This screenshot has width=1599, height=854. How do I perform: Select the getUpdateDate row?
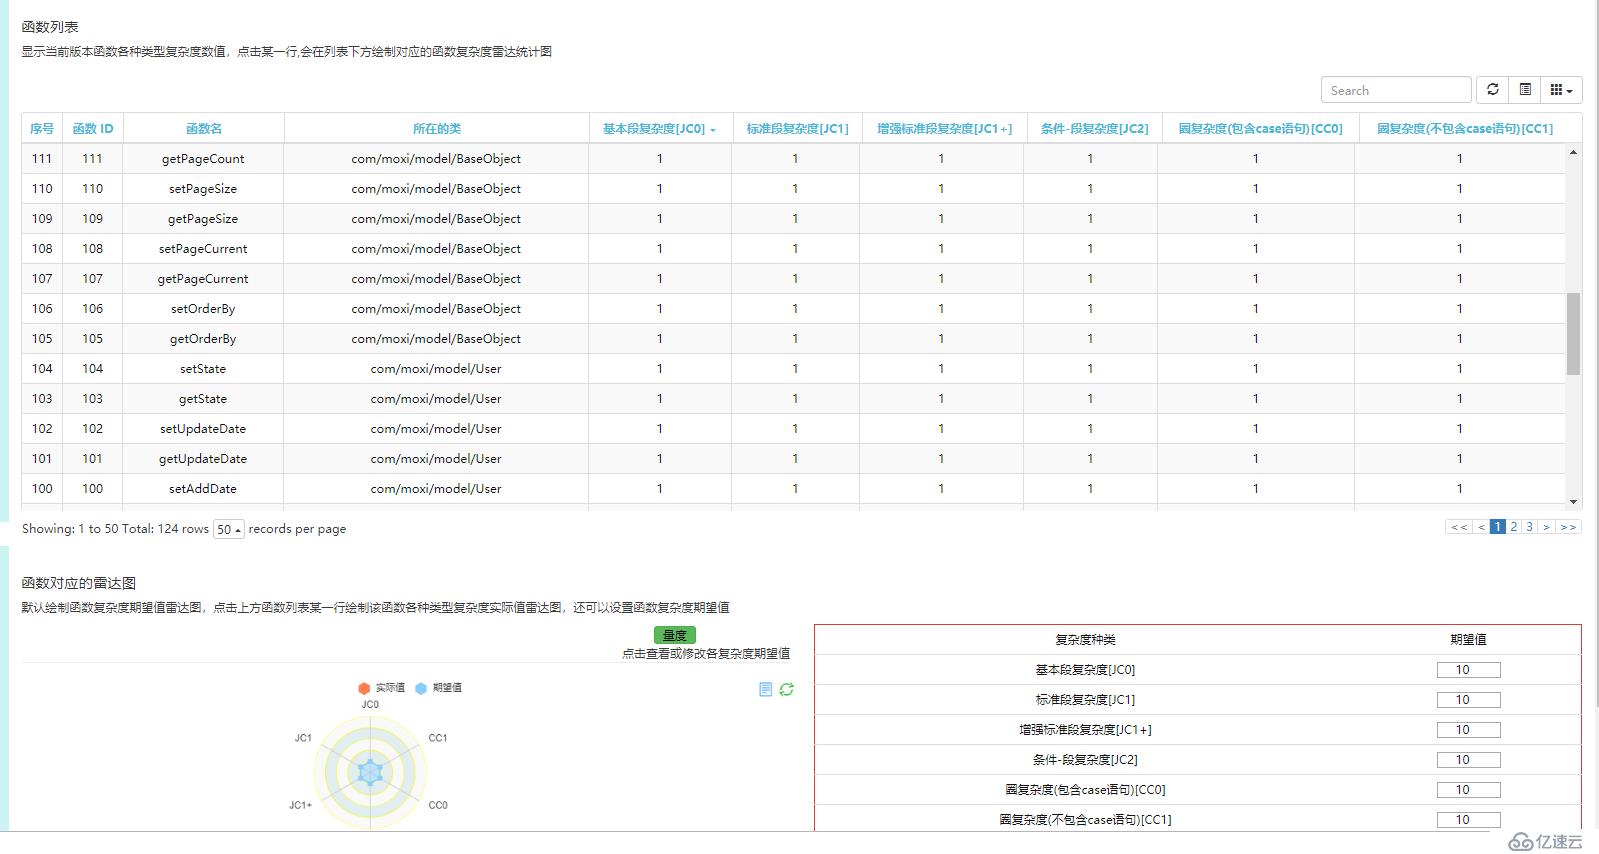[x=793, y=459]
